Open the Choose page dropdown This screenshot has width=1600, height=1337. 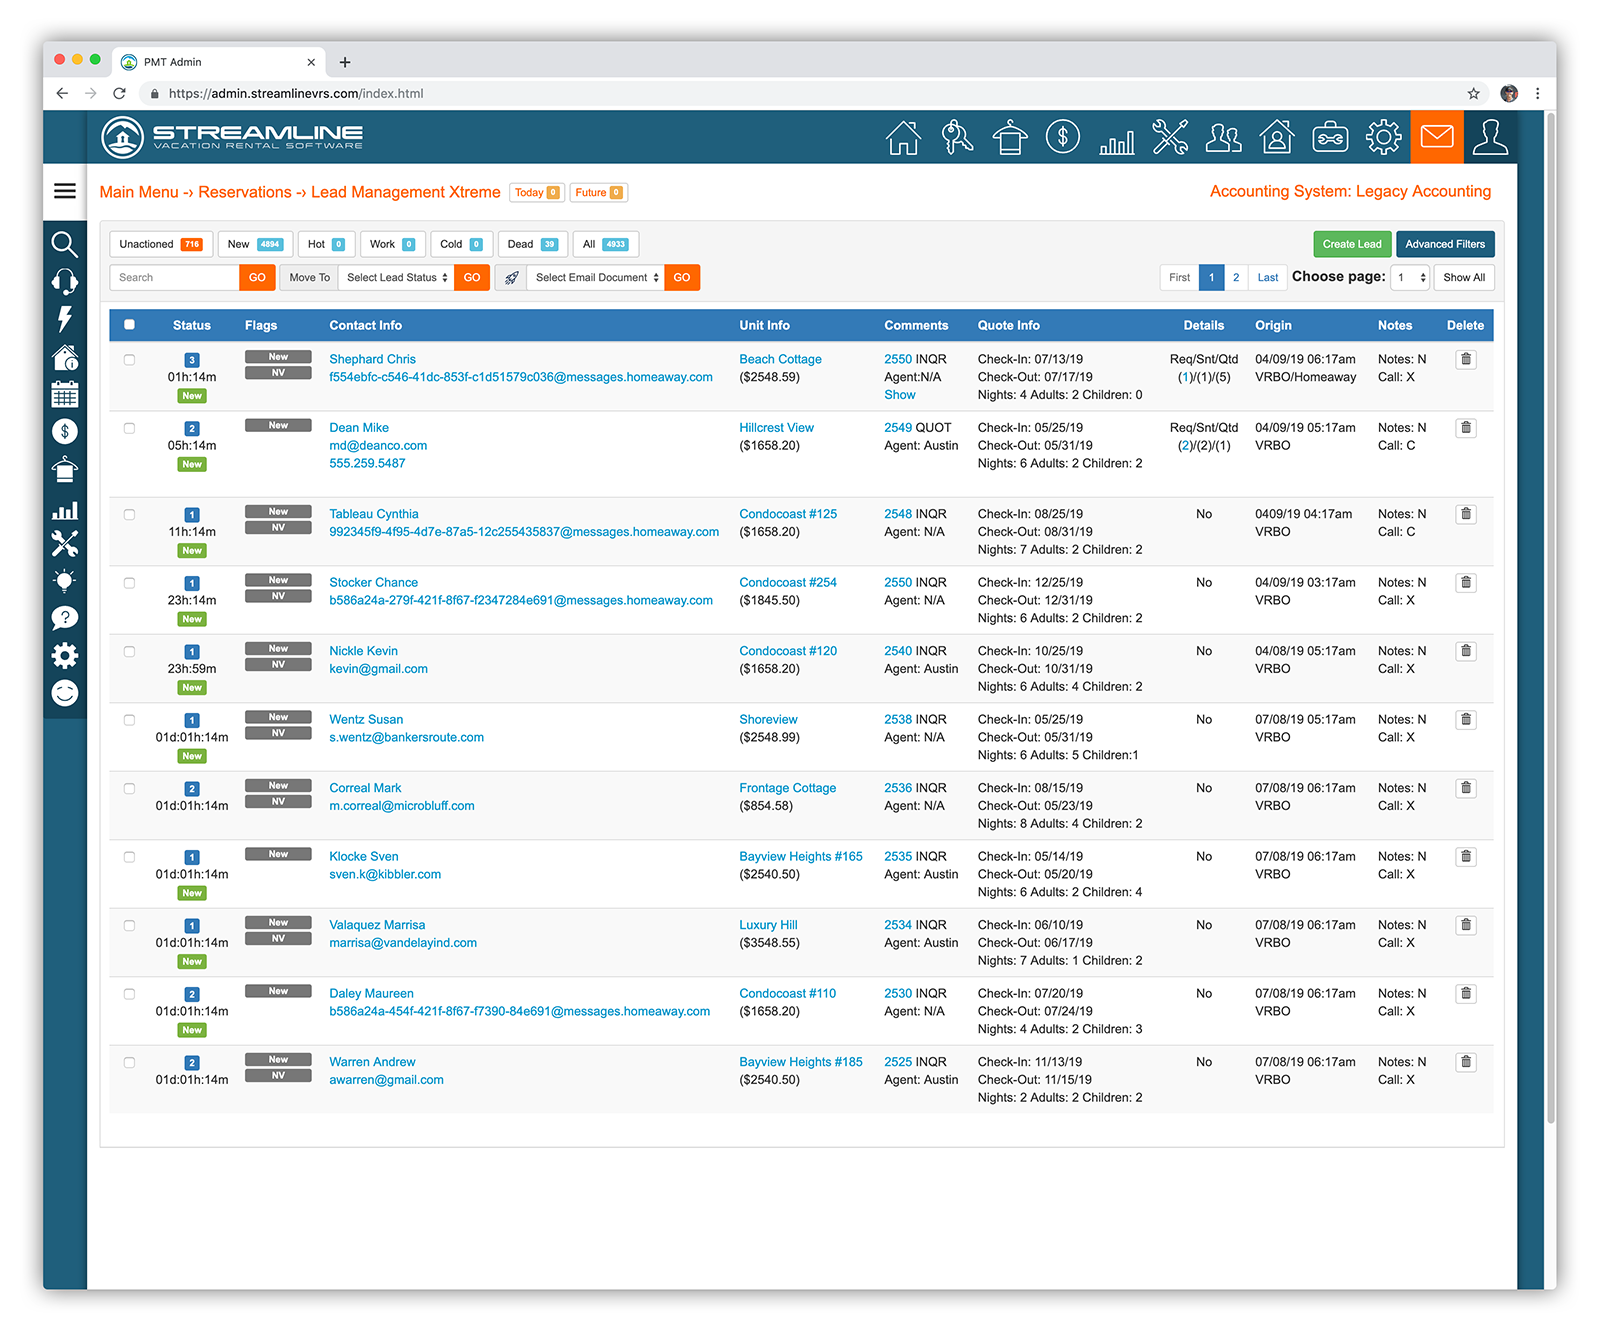pyautogui.click(x=1410, y=277)
